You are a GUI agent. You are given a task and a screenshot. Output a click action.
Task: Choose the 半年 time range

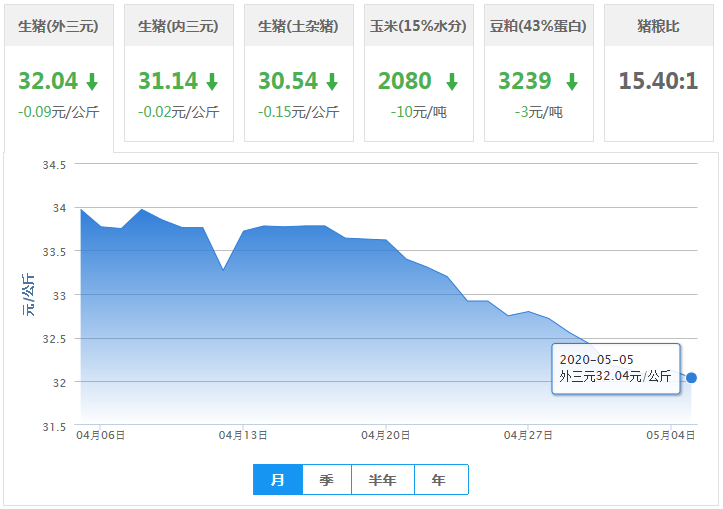(x=383, y=480)
